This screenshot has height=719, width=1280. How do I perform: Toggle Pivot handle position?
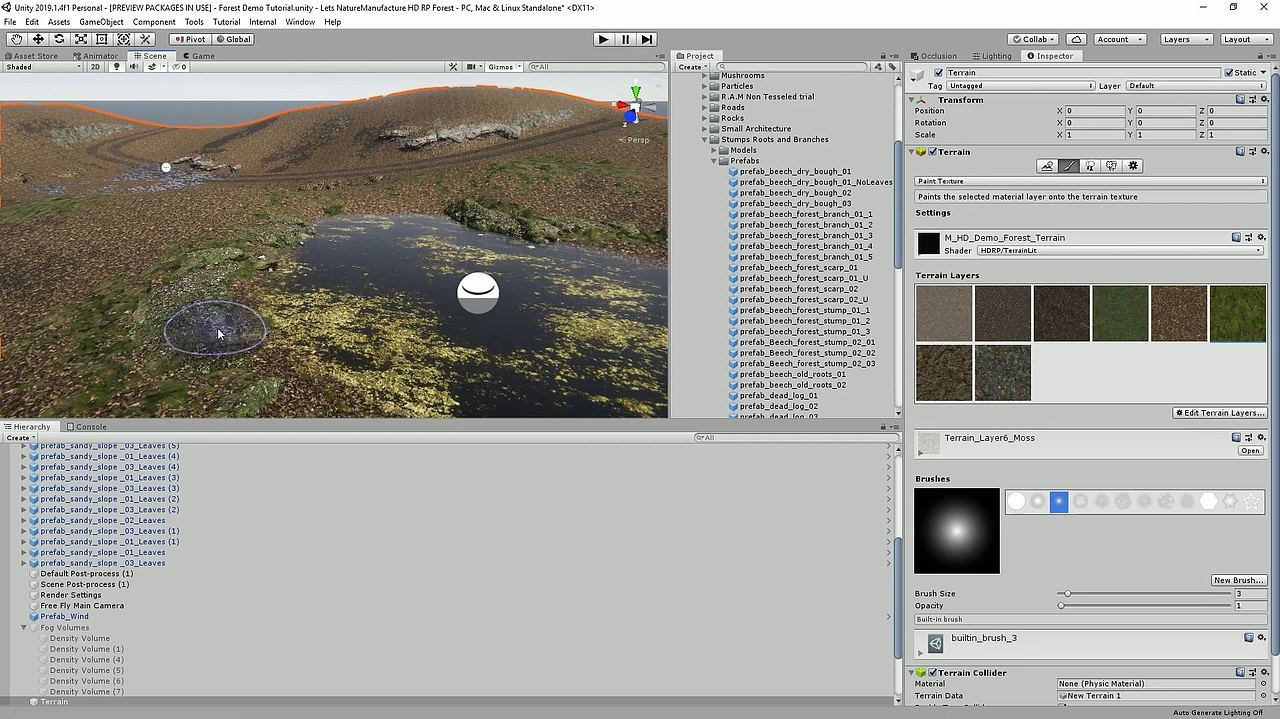189,39
